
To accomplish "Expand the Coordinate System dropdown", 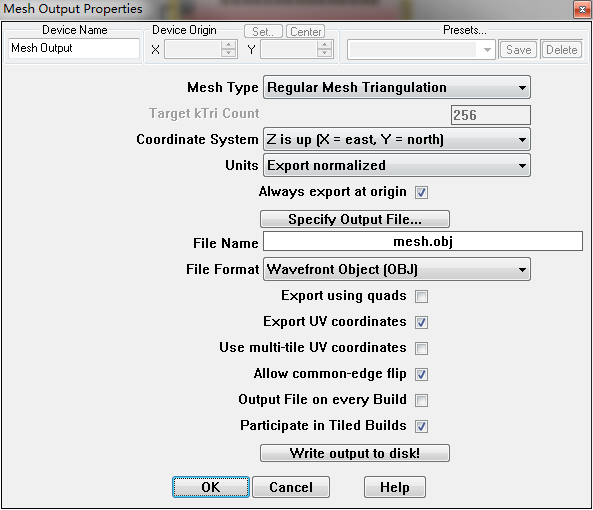I will pos(397,140).
